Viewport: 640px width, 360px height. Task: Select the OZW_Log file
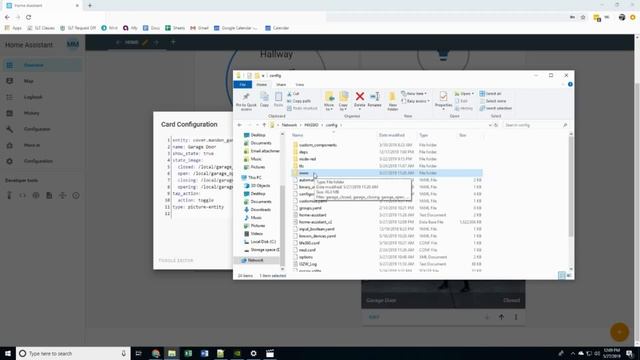tap(308, 264)
